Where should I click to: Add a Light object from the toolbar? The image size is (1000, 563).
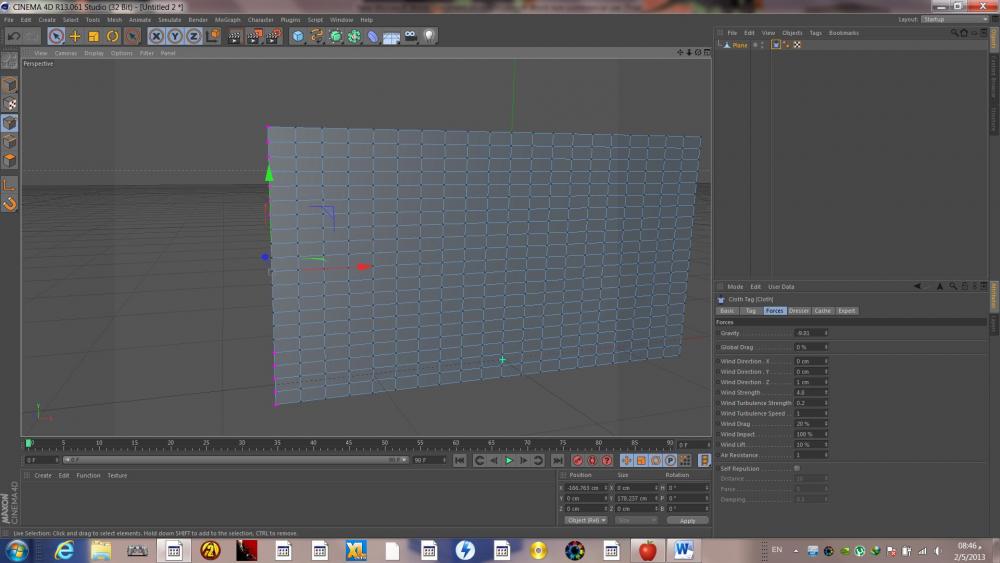coord(429,36)
